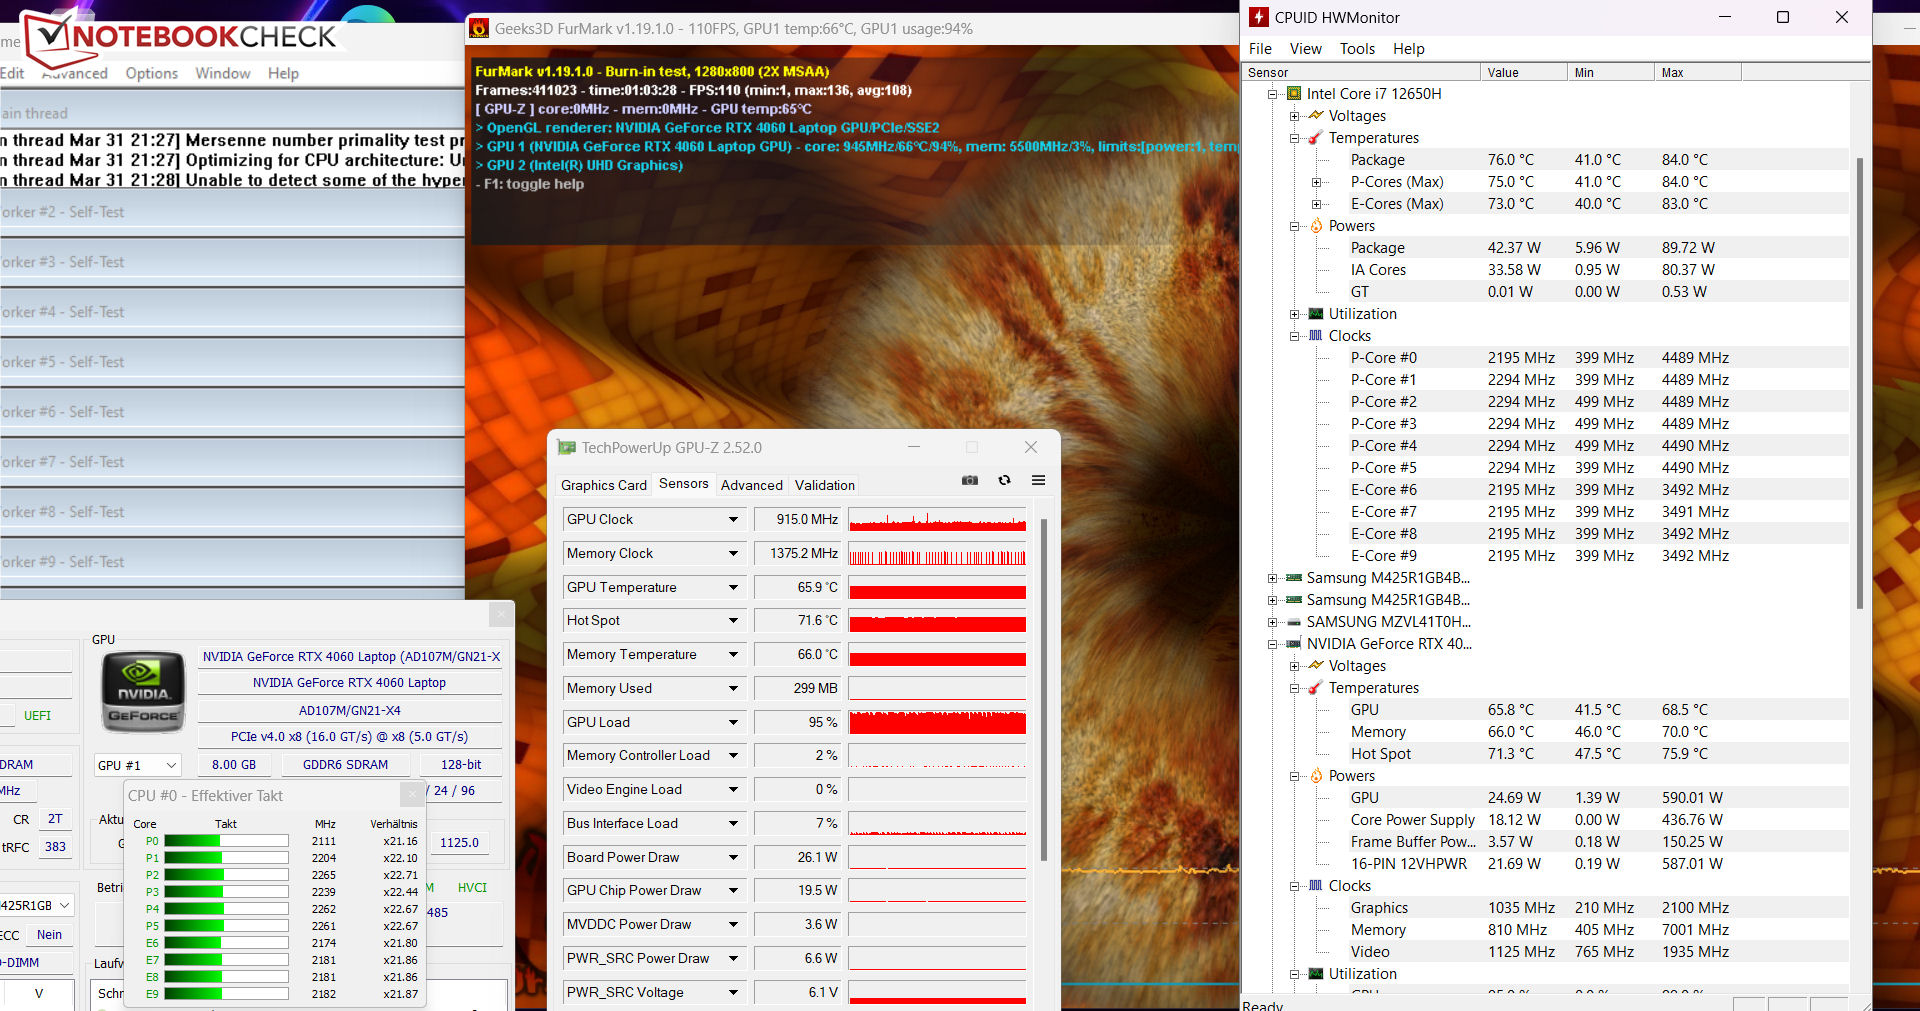The height and width of the screenshot is (1011, 1920).
Task: Click the GPU-Z refresh sensors icon
Action: [1004, 481]
